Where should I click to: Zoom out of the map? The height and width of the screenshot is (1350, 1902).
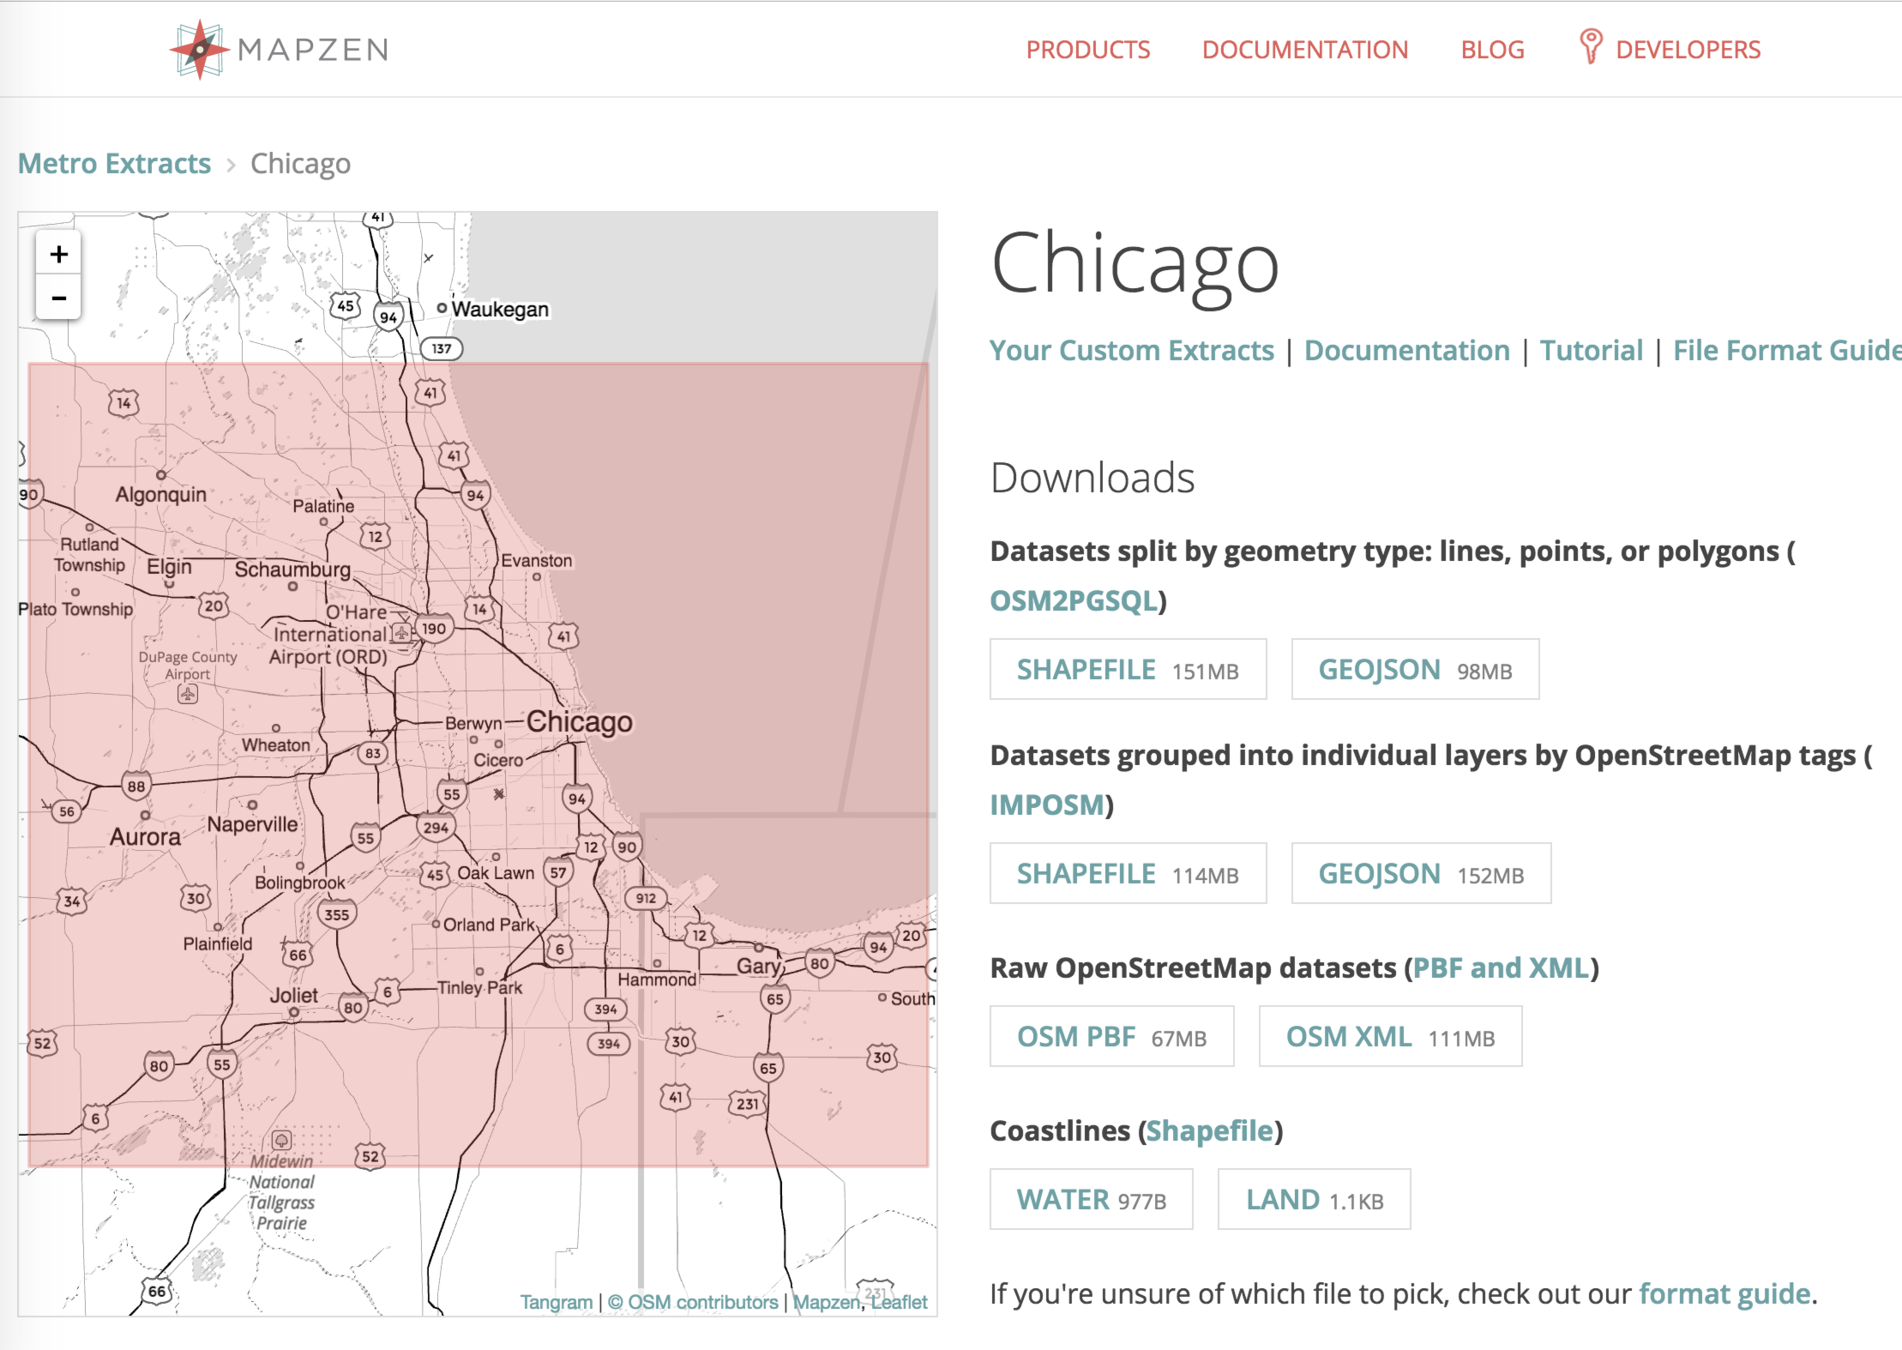[59, 298]
